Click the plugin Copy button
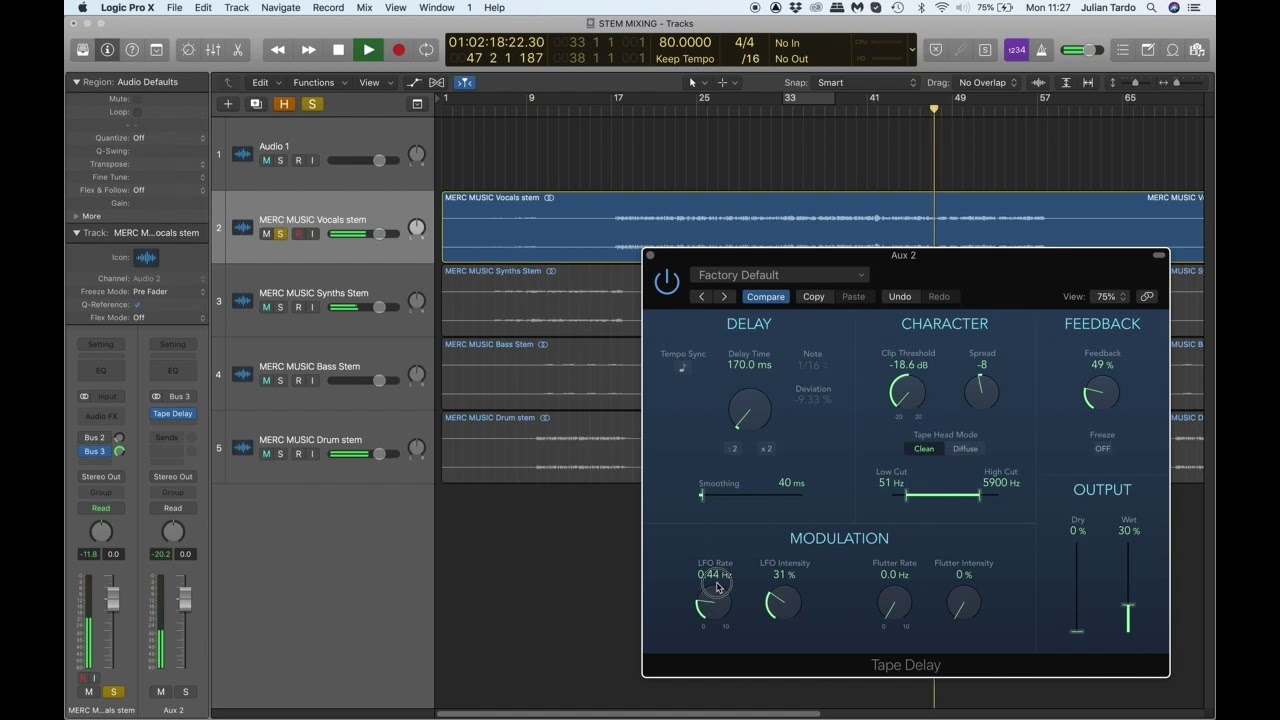 [x=814, y=297]
